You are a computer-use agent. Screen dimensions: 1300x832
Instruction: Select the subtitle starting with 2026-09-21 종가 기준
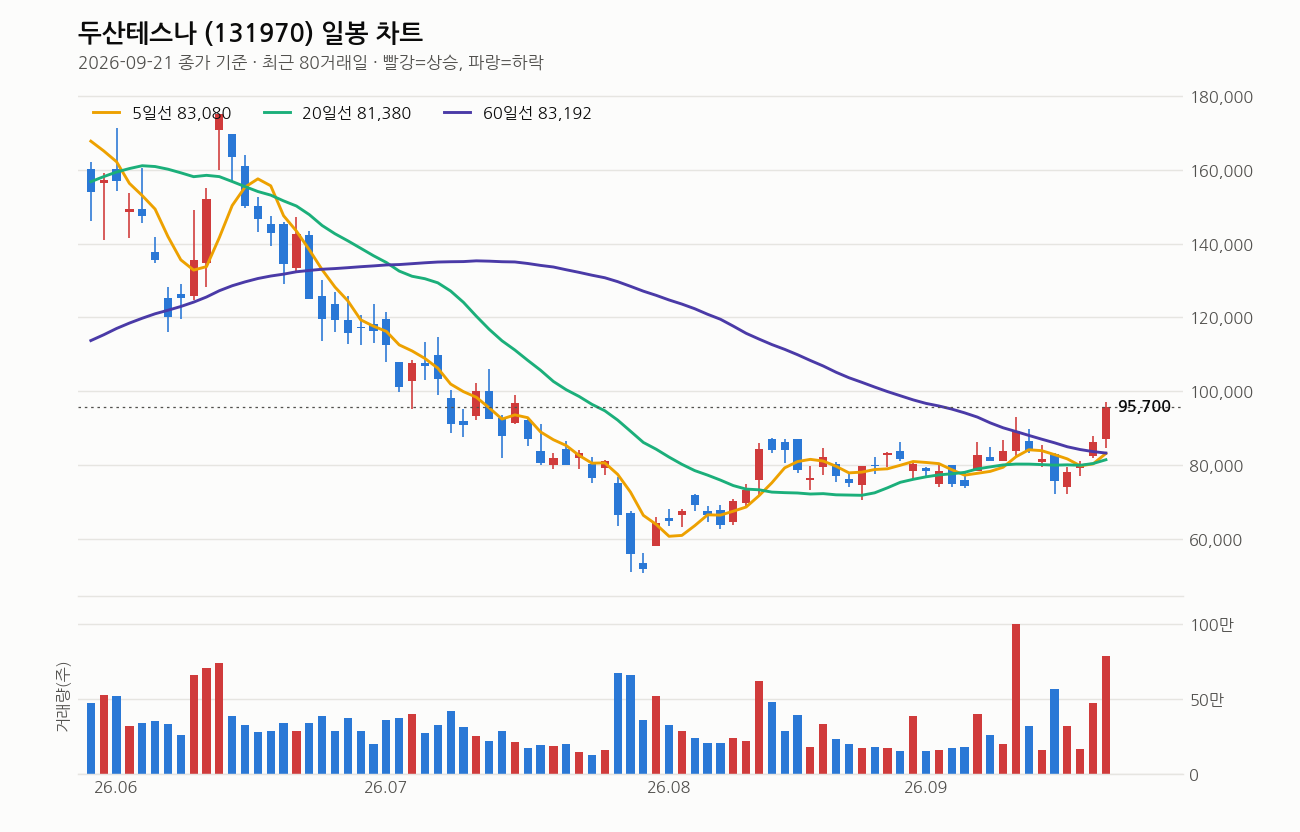[310, 62]
